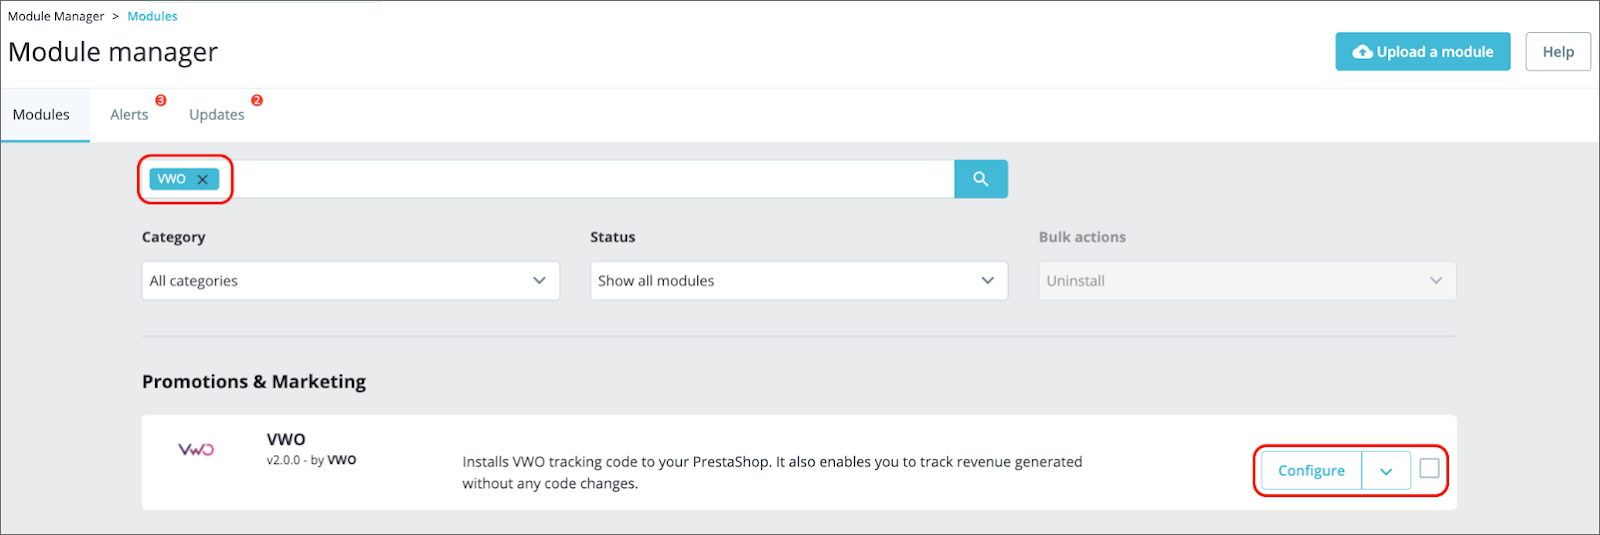Open the Category dropdown 'All categories'
Viewport: 1600px width, 535px height.
350,281
